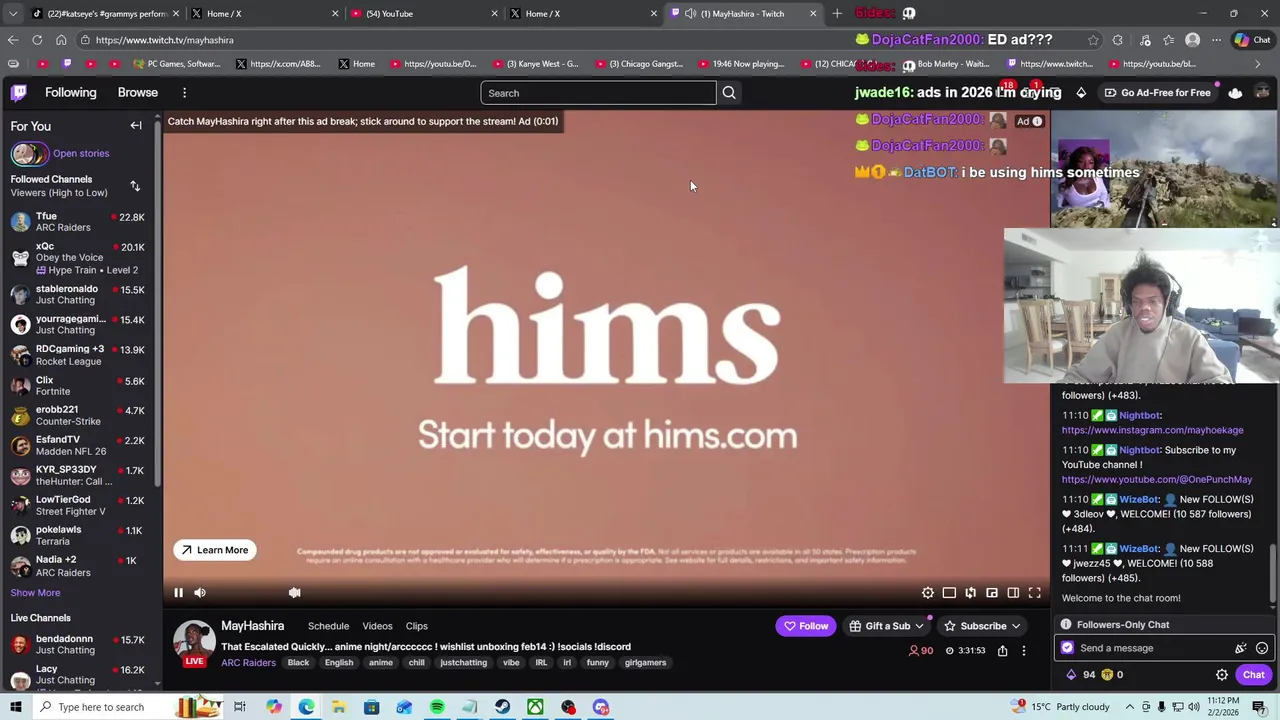Open Steam from taskbar
The image size is (1280, 720).
tap(502, 708)
